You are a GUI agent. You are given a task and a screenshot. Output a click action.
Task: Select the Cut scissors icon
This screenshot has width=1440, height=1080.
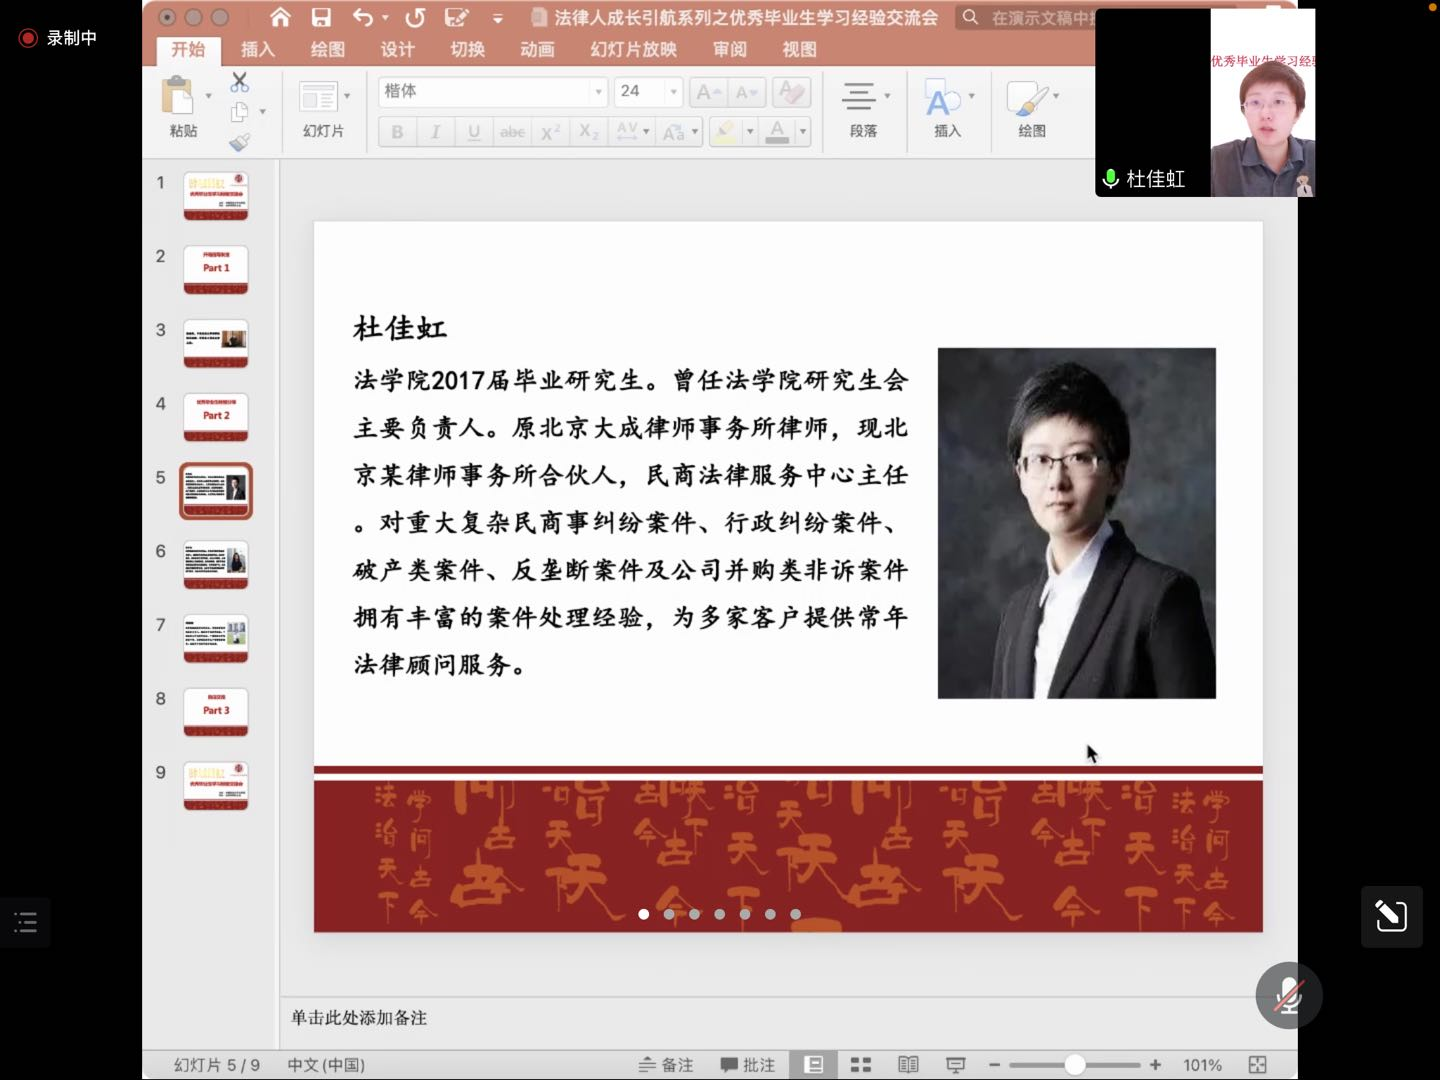click(x=240, y=82)
